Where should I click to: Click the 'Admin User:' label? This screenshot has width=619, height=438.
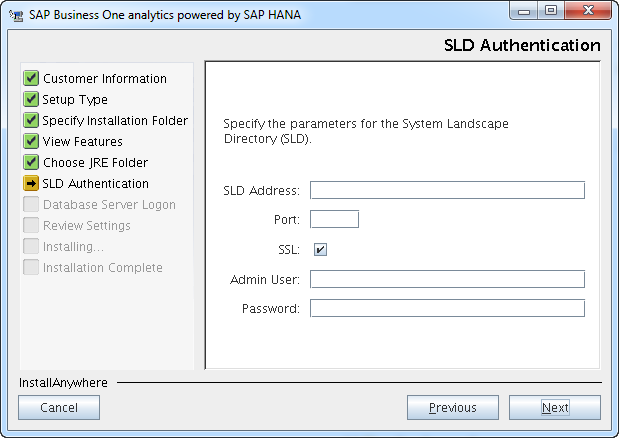tap(265, 280)
